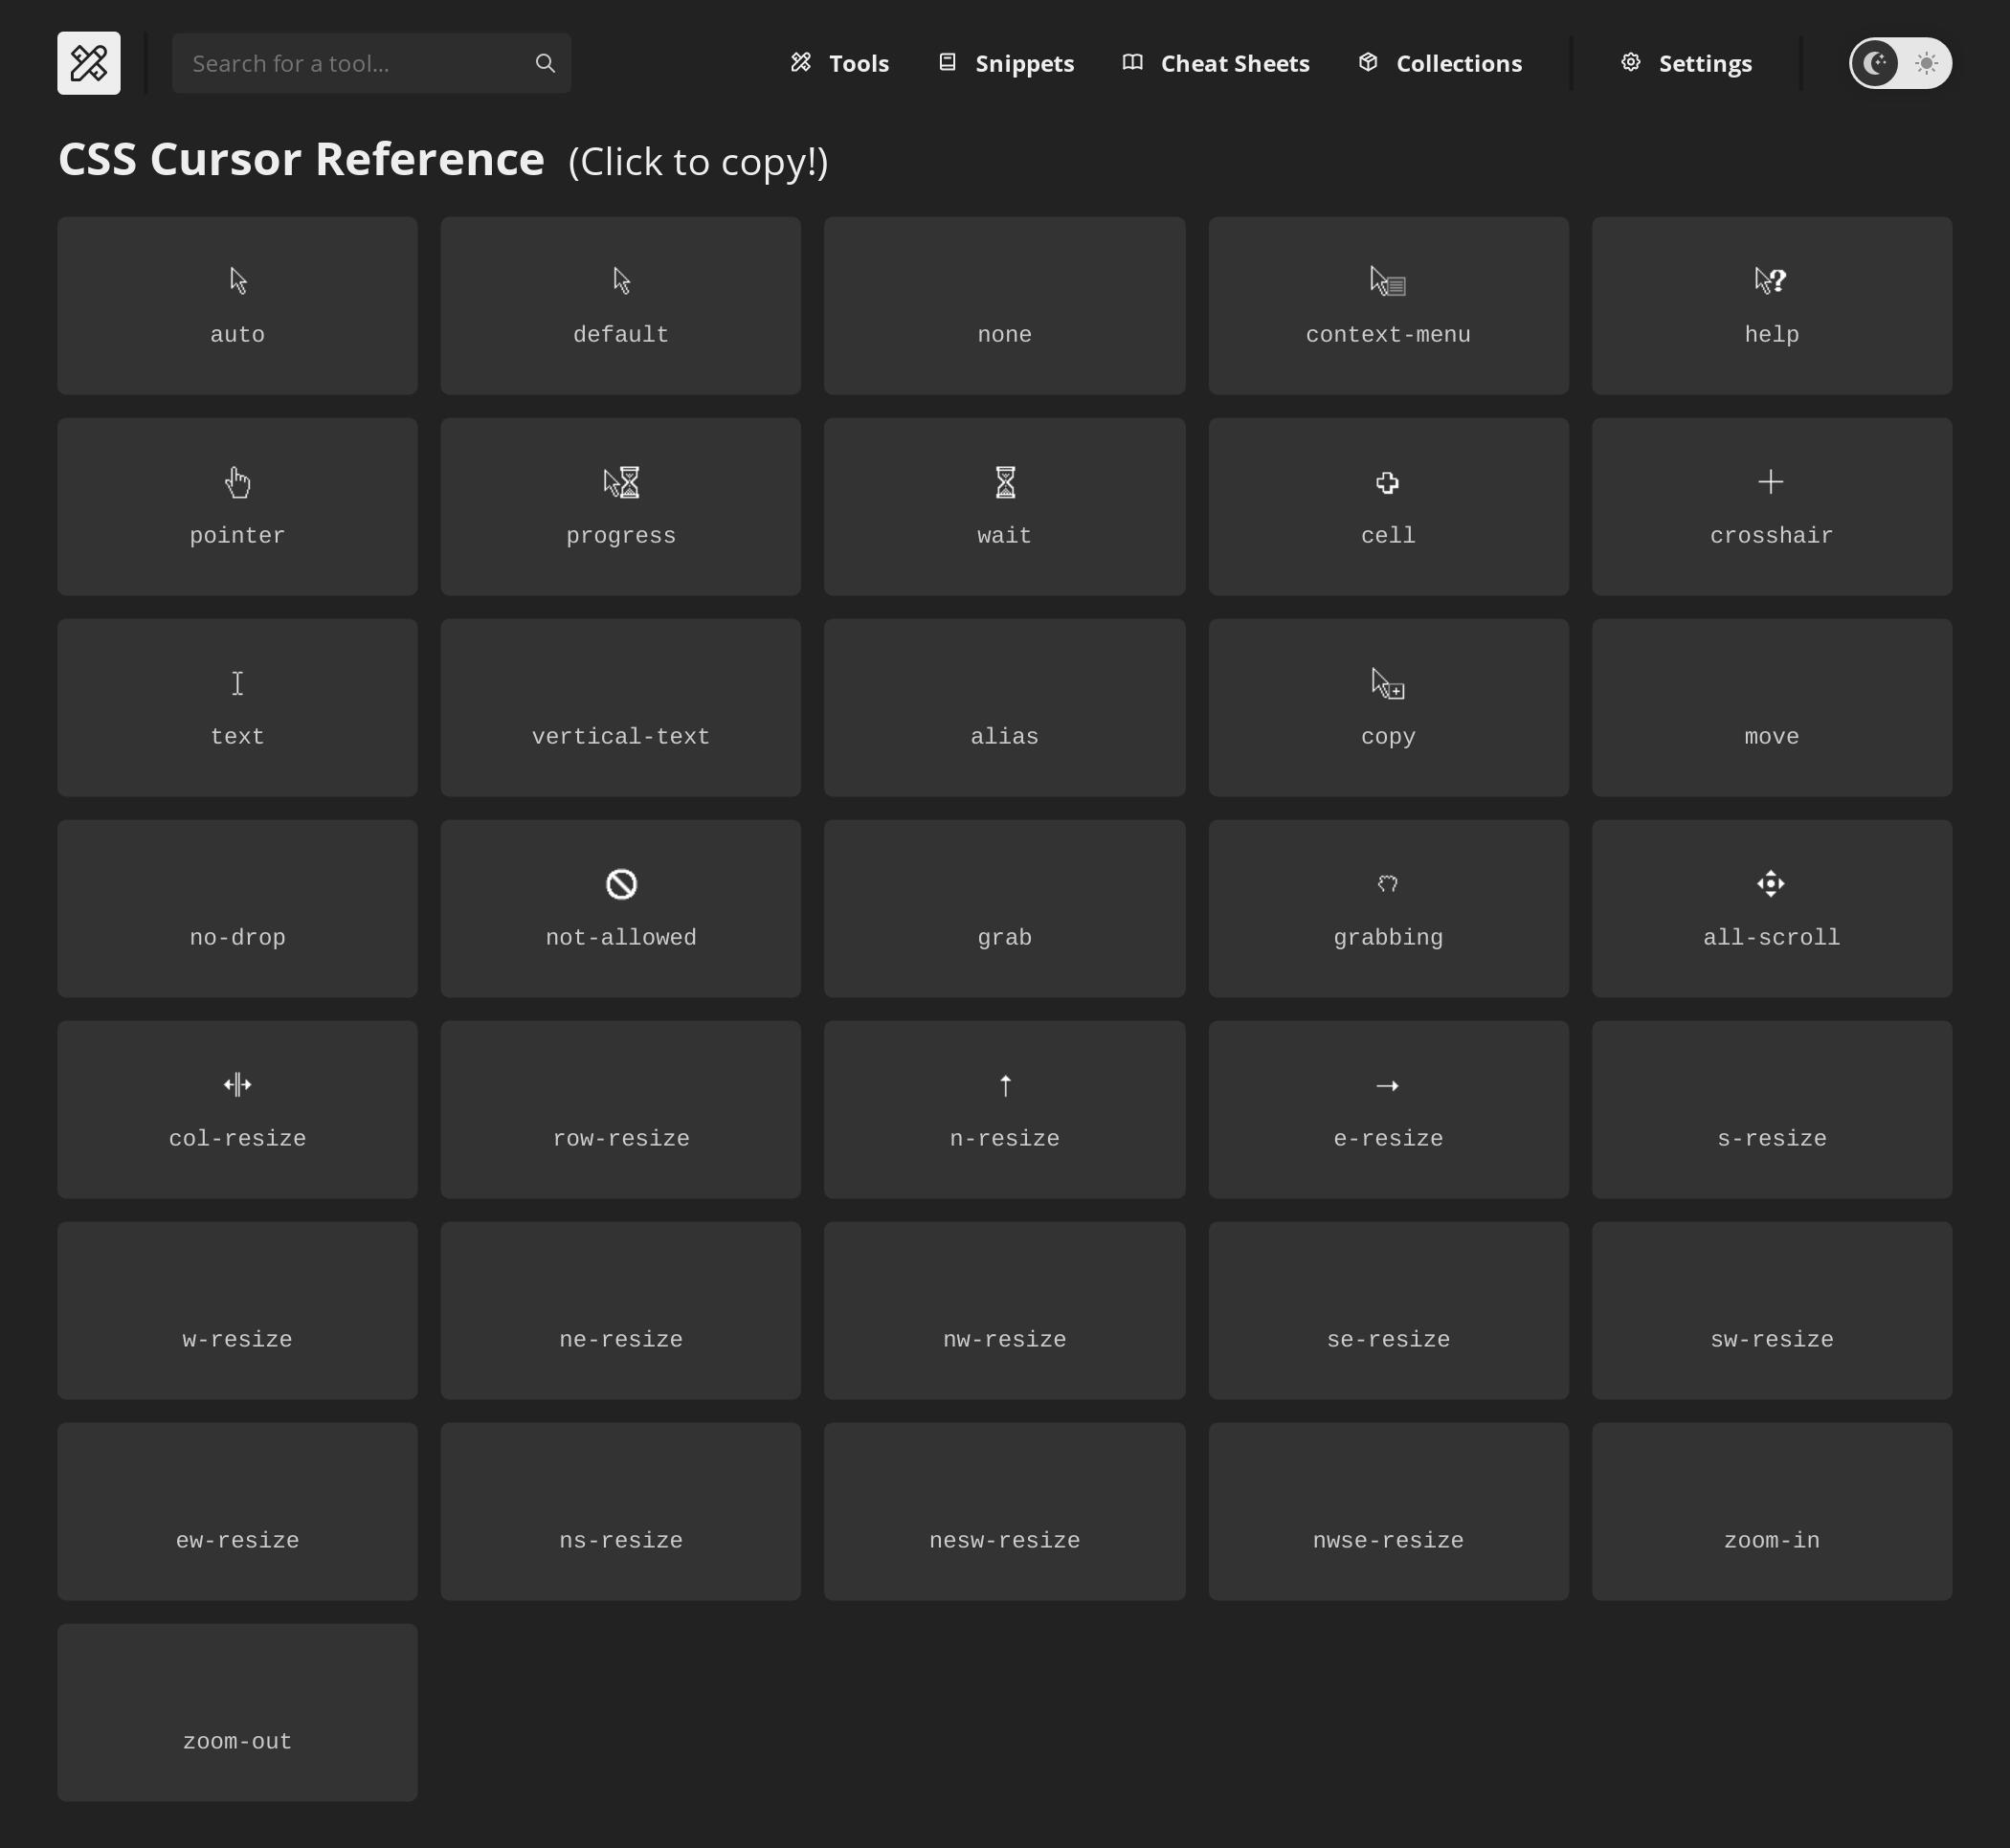
Task: Copy the context-menu cursor icon card
Action: 1388,306
